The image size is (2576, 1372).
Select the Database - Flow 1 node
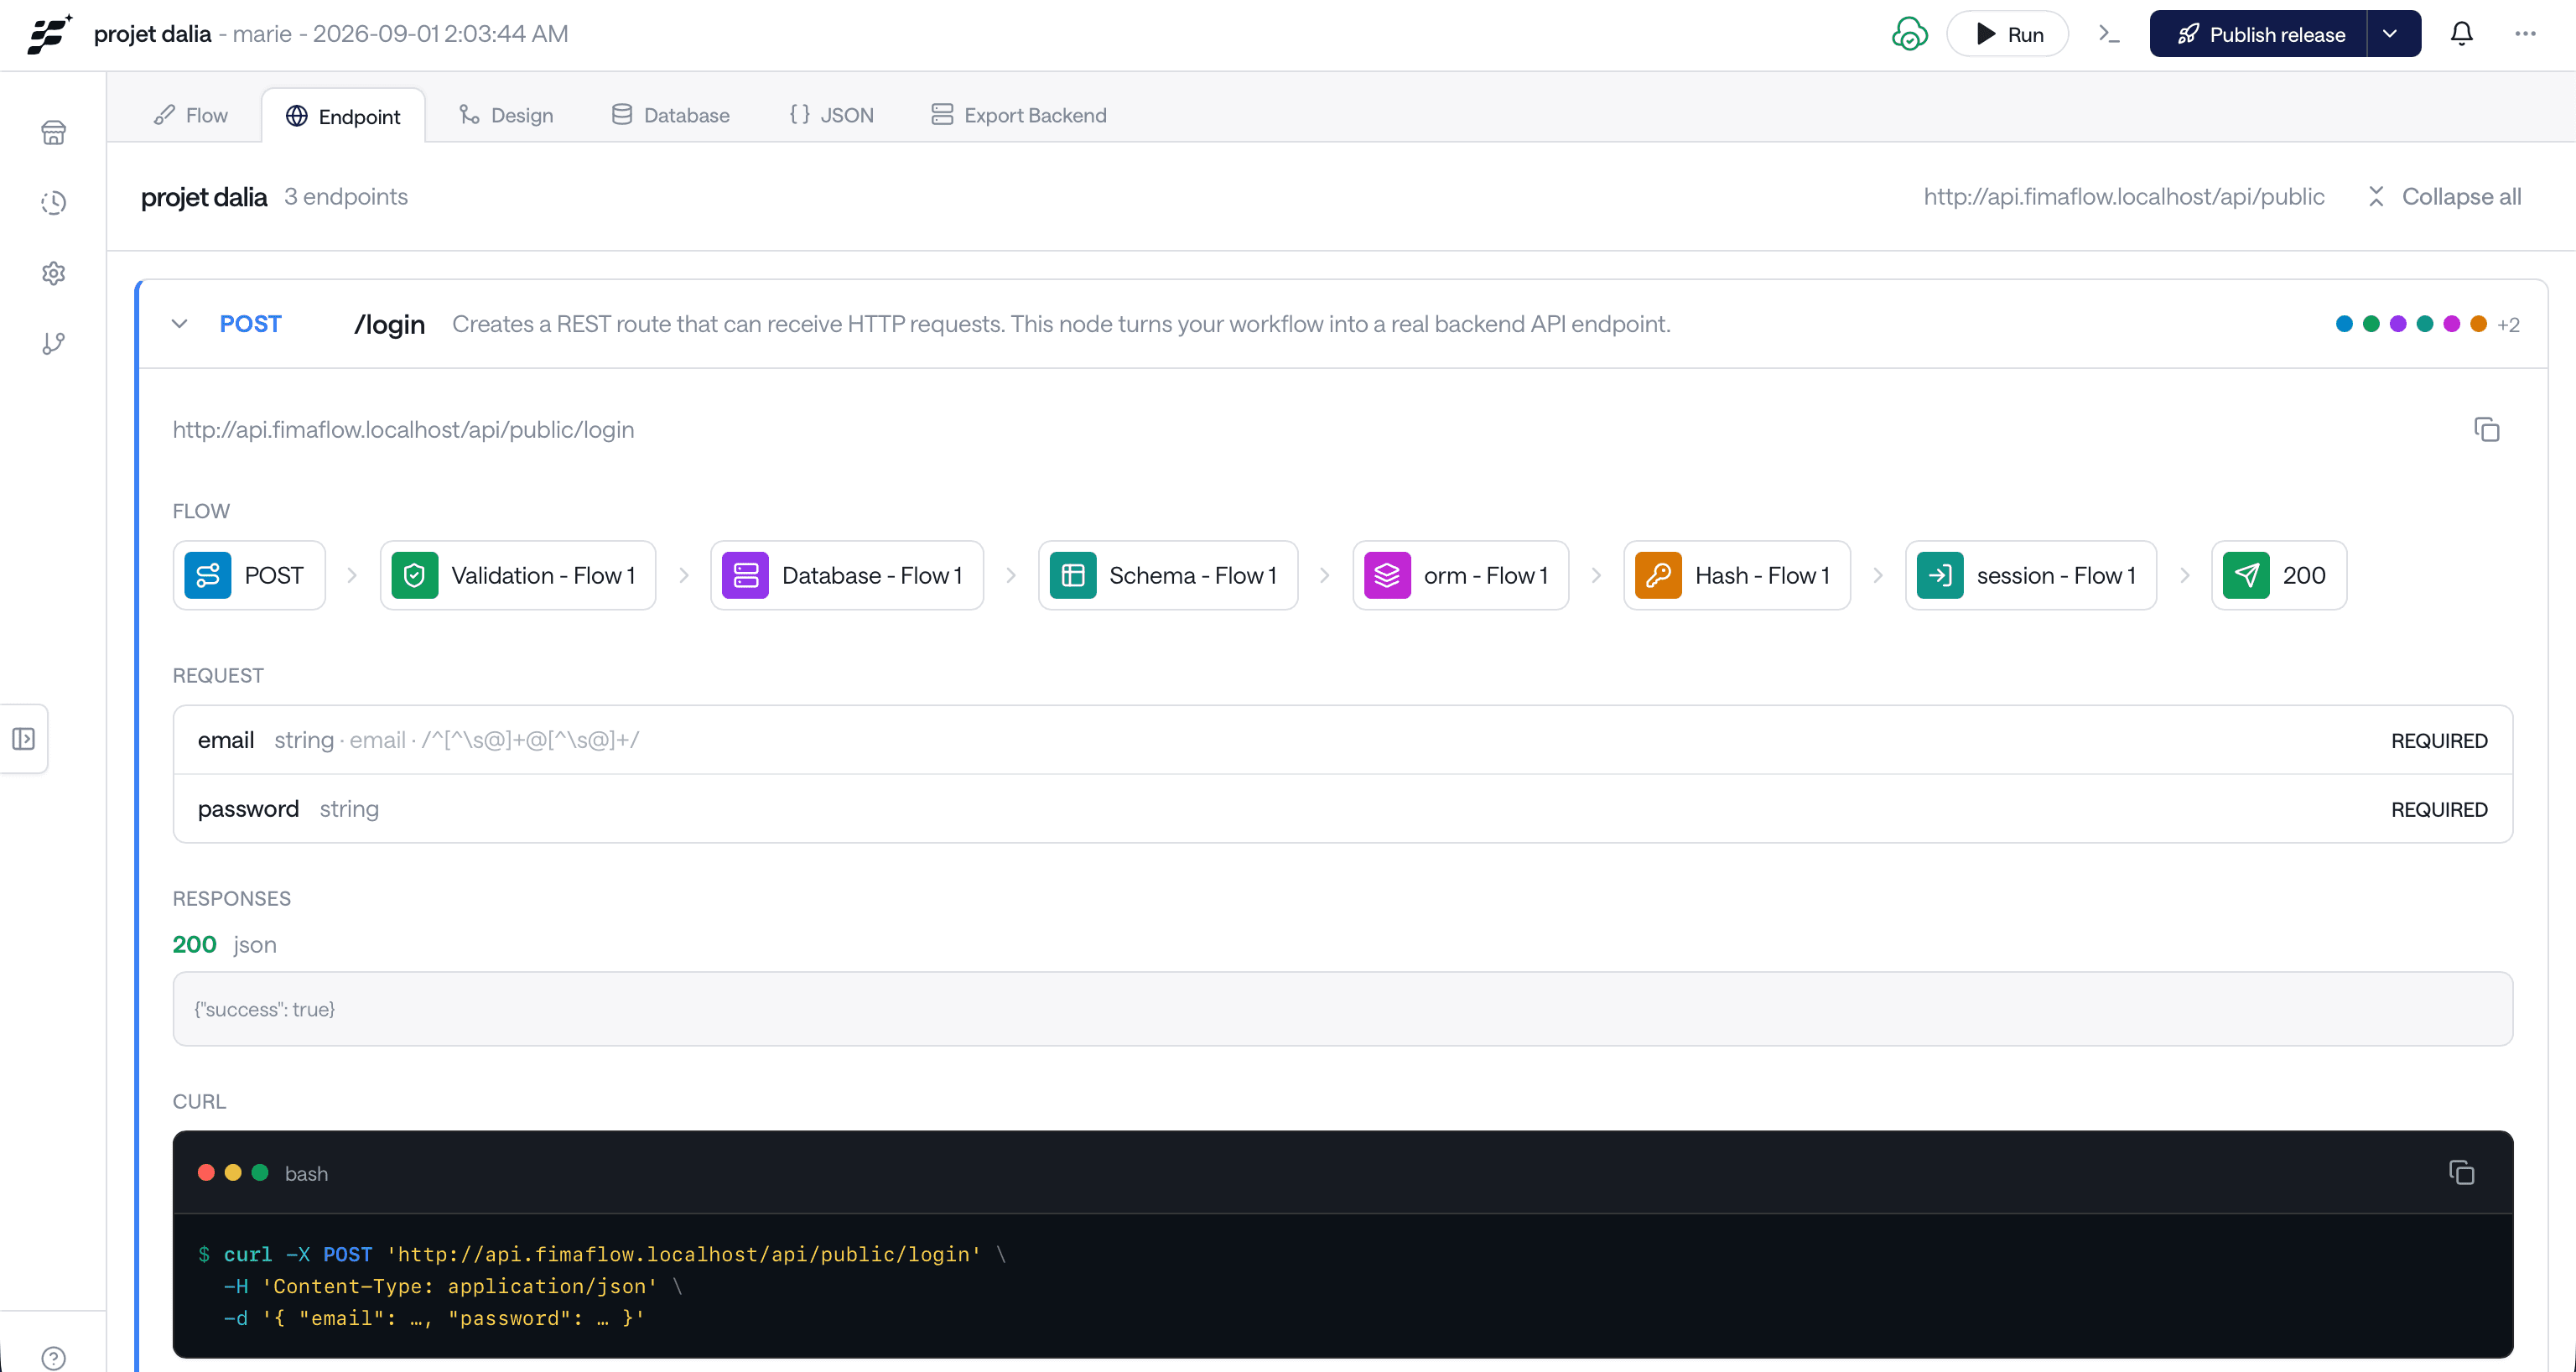[x=846, y=575]
